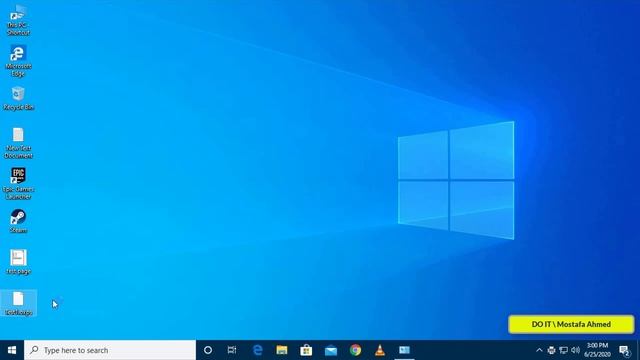Open the clock showing 3:00 PM
Image resolution: width=640 pixels, height=360 pixels.
coord(598,350)
